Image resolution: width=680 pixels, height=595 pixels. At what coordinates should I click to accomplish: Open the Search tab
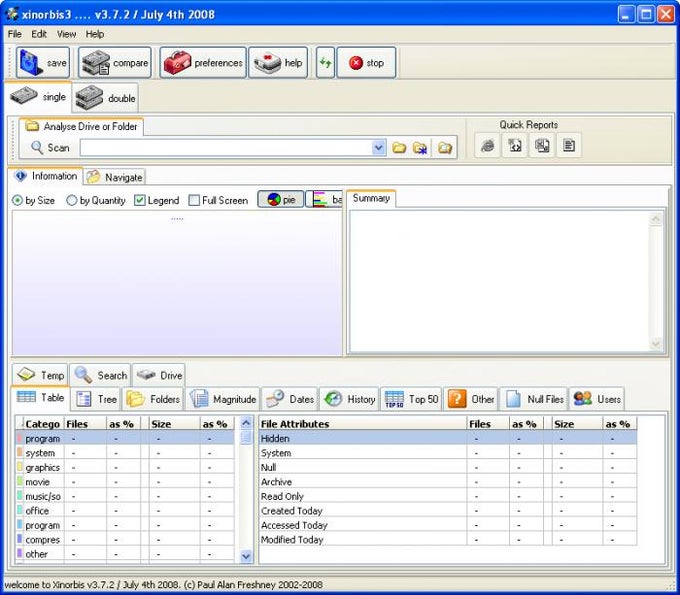(100, 375)
